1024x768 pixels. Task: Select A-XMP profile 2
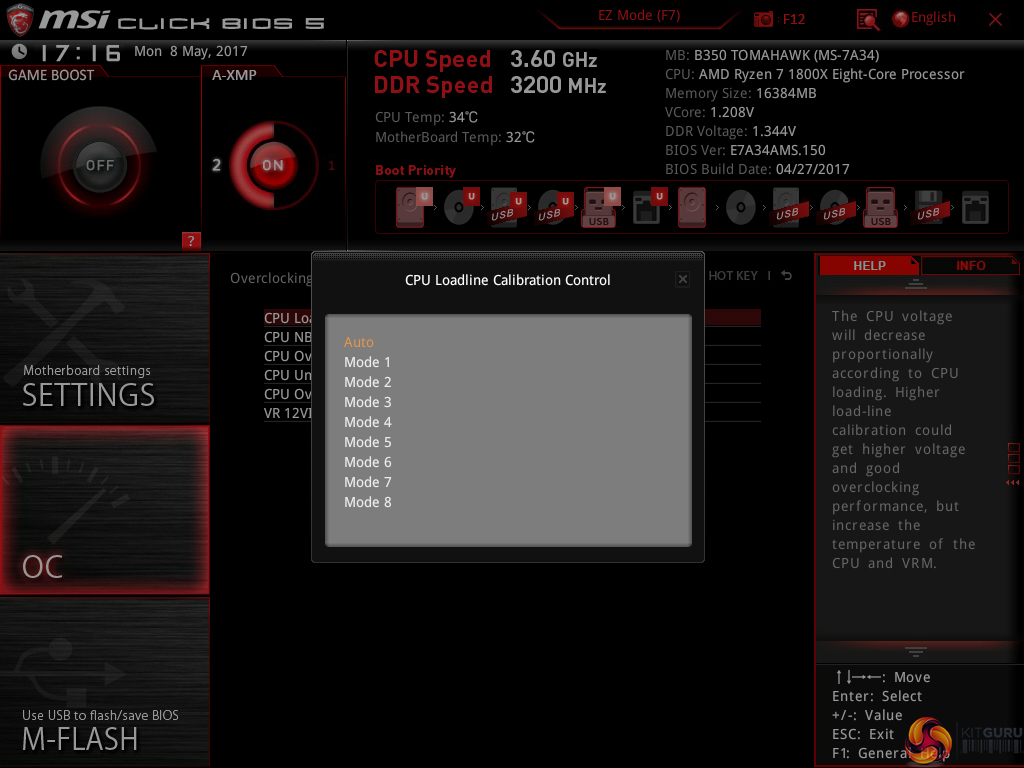(x=216, y=165)
